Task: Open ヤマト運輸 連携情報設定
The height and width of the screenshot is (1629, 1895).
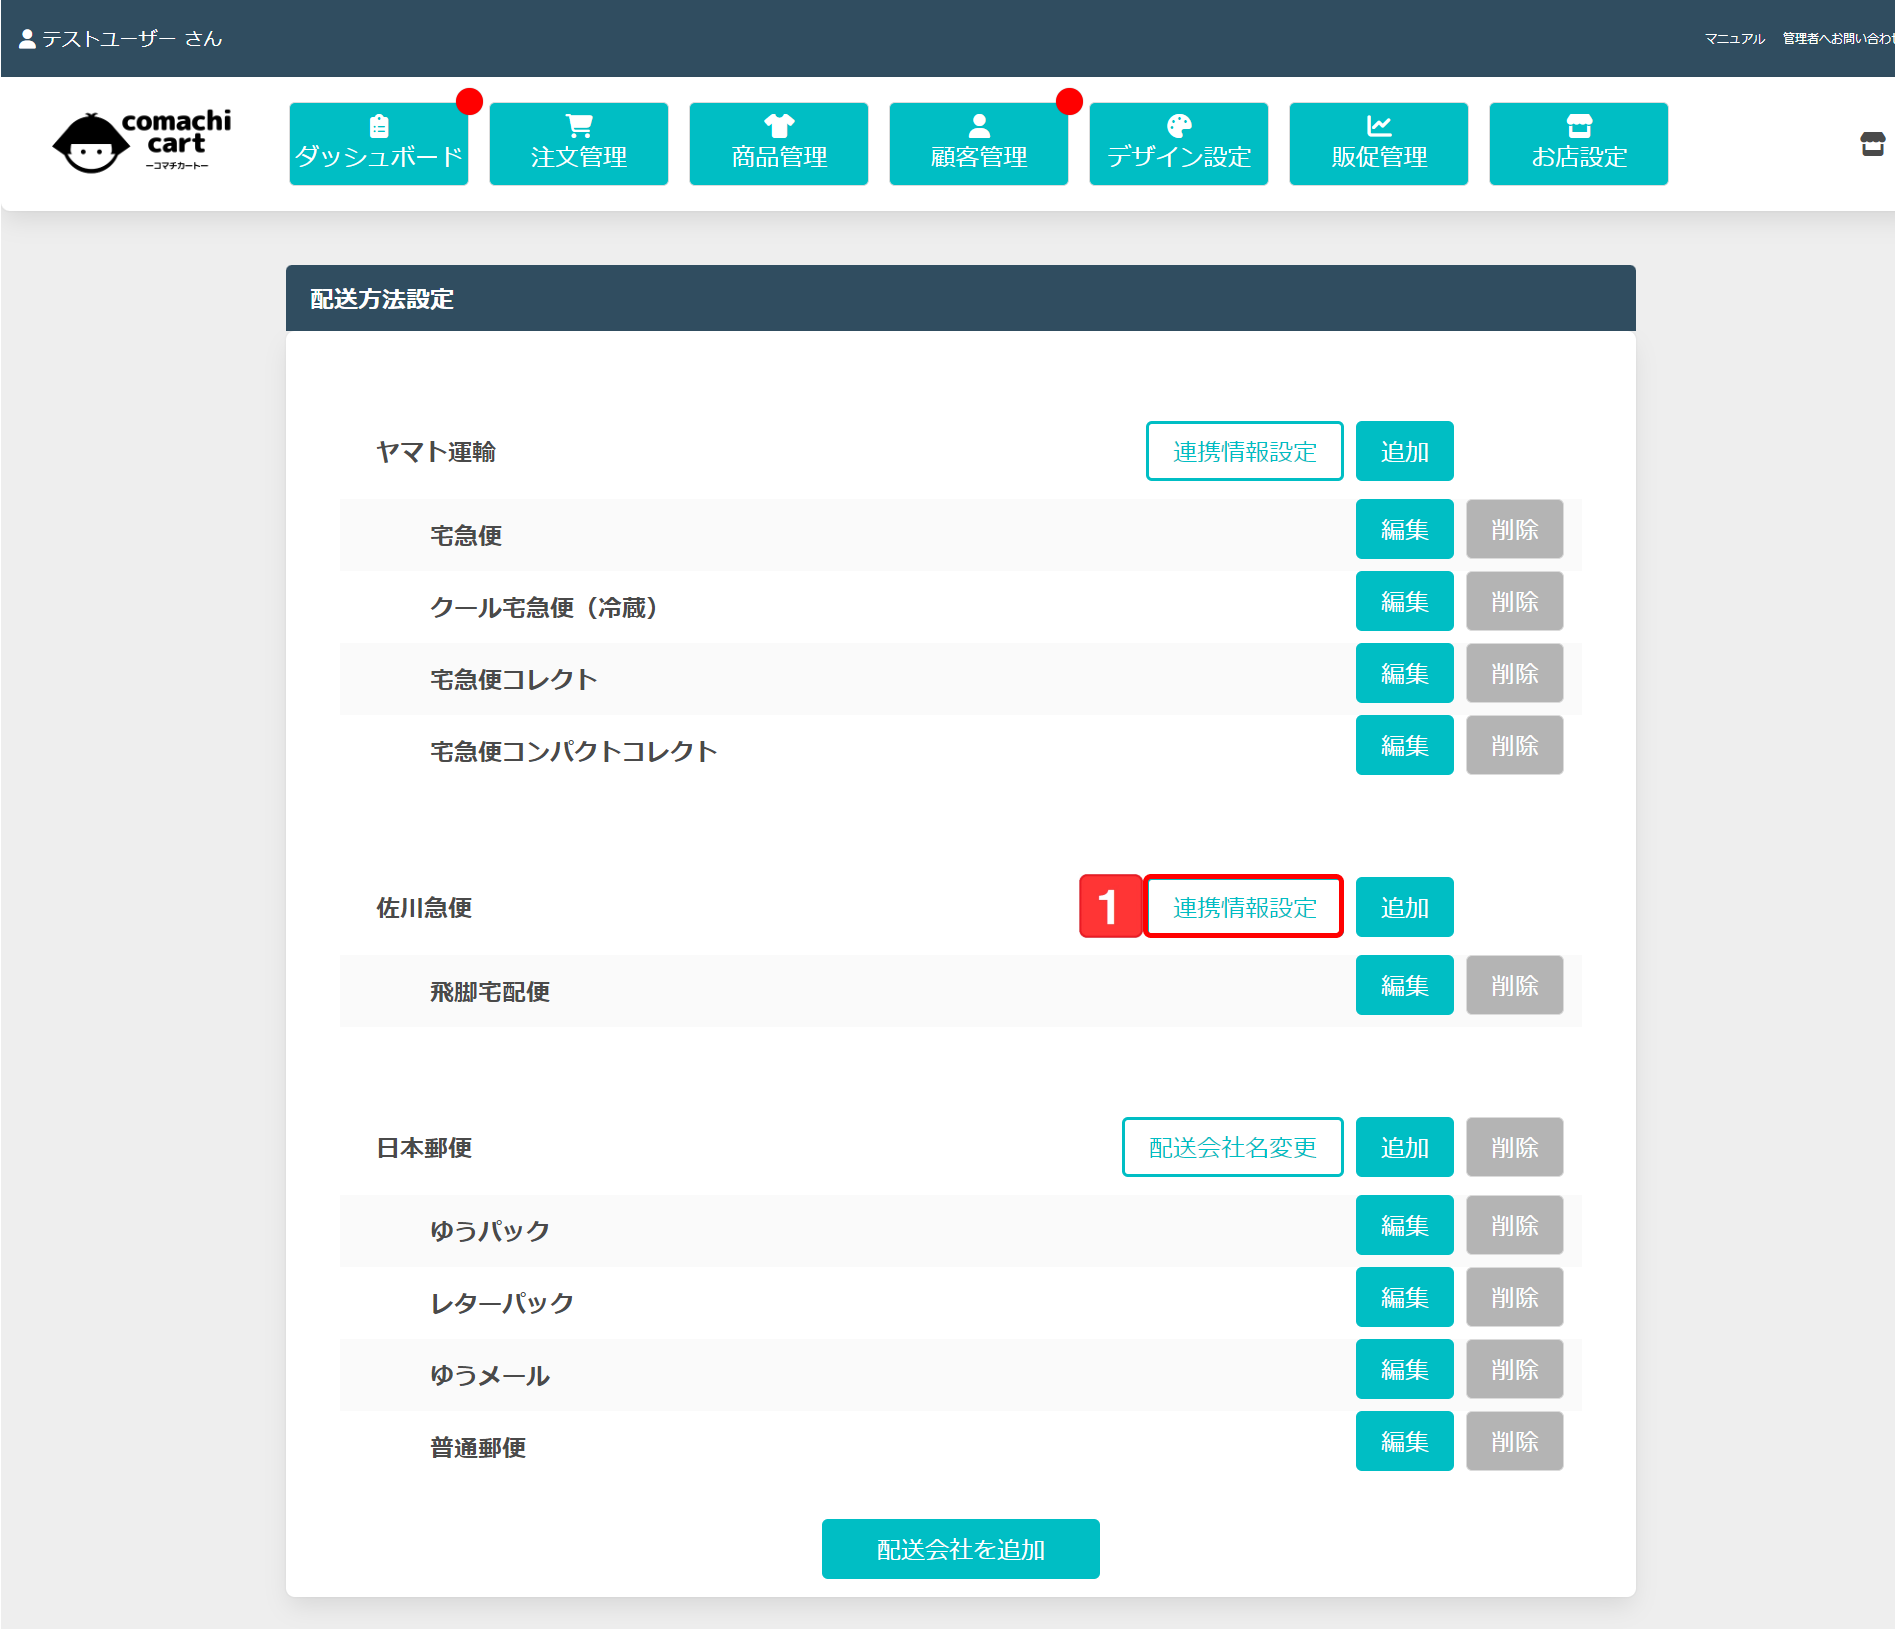Action: (x=1244, y=451)
